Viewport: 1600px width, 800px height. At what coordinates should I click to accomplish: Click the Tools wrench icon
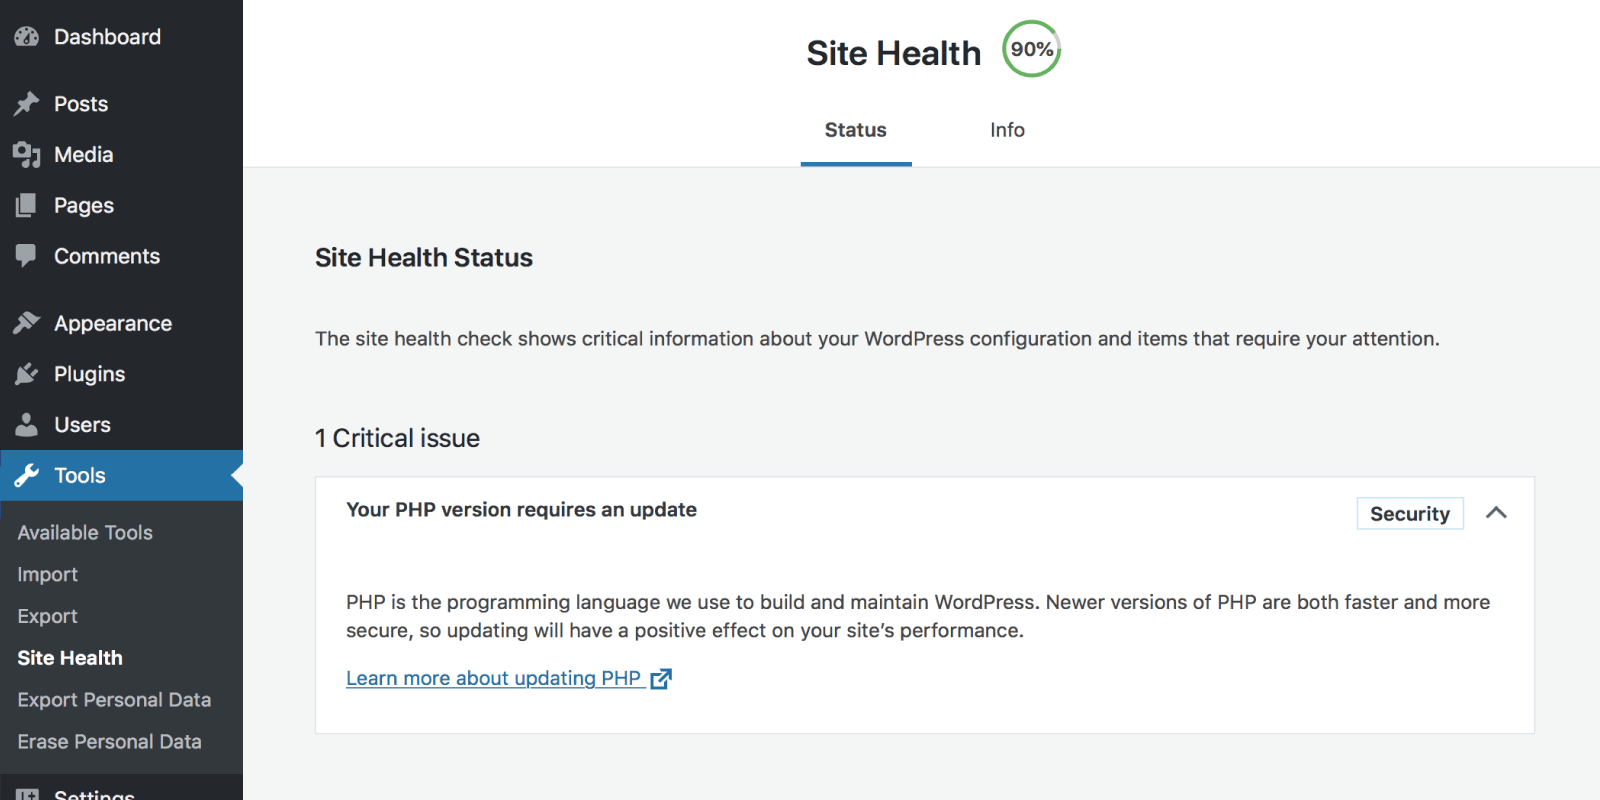pos(27,476)
